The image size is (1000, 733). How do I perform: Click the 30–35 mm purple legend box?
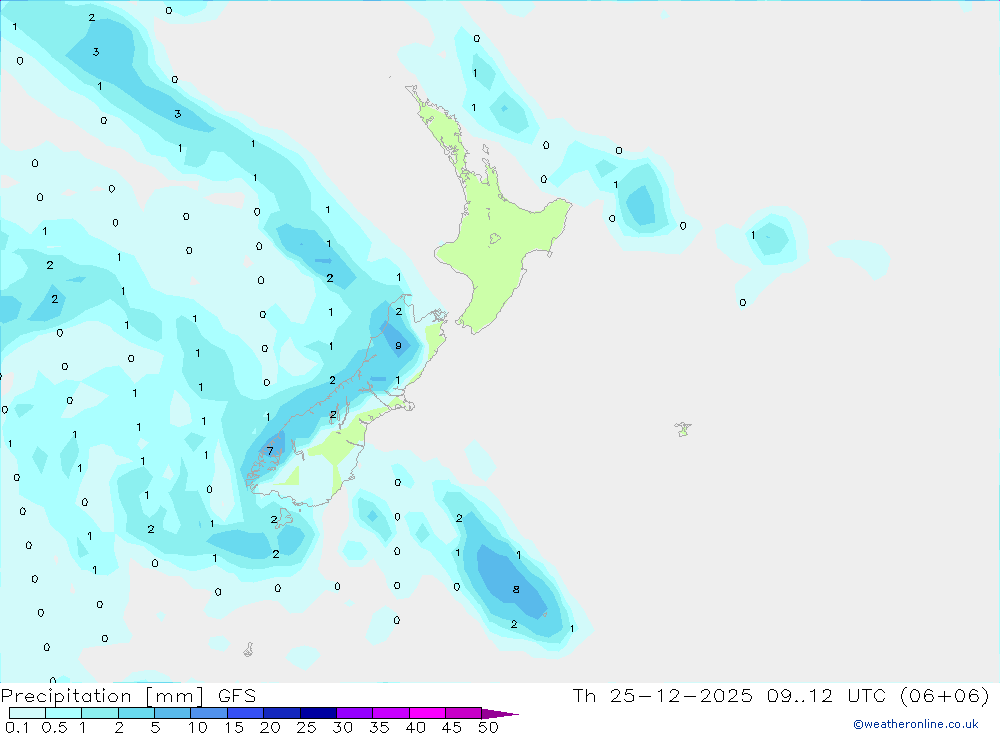[x=355, y=713]
